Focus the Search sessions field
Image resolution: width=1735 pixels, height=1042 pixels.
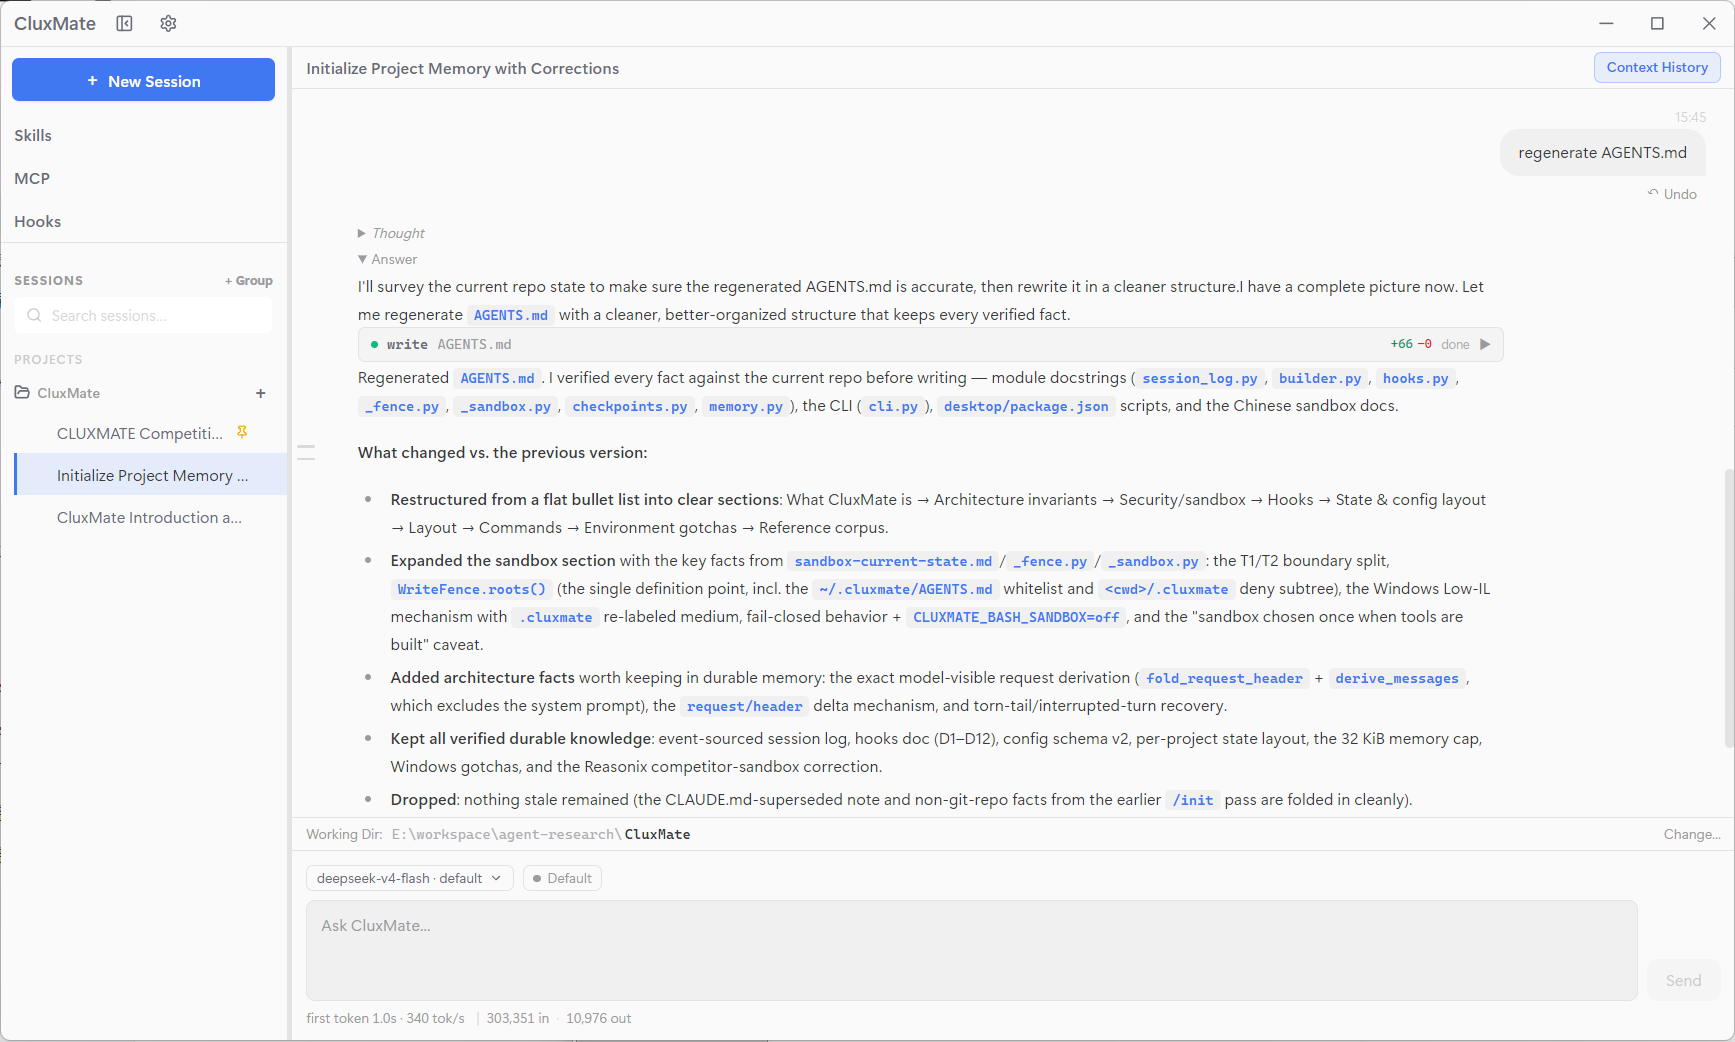point(143,315)
